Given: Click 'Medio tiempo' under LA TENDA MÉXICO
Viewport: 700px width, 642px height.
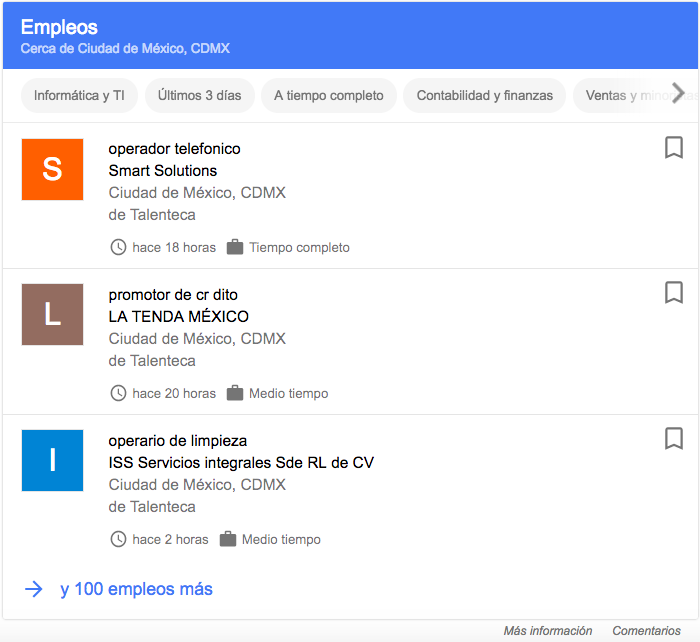Looking at the screenshot, I should [x=289, y=393].
